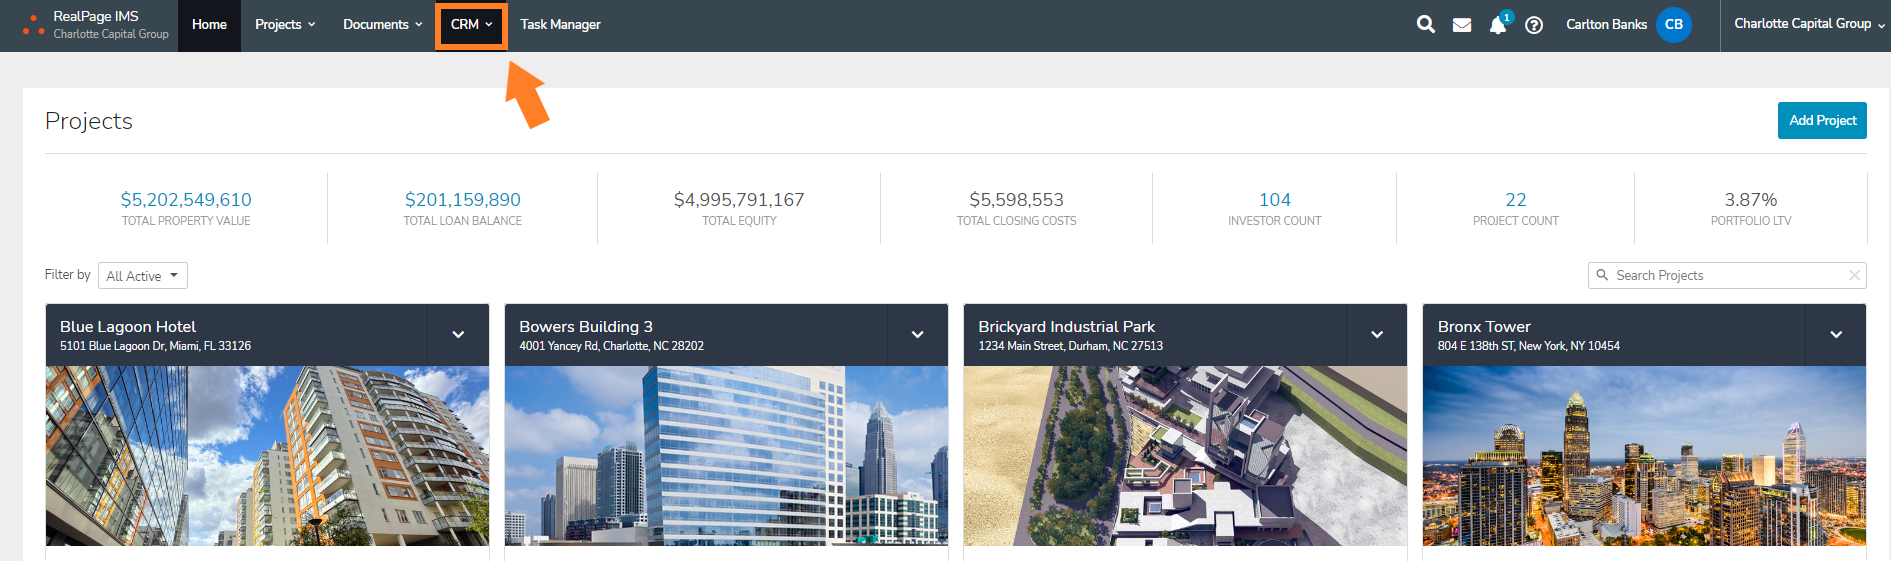This screenshot has height=561, width=1891.
Task: Expand the Charlotte Capital Group switcher
Action: (1809, 24)
